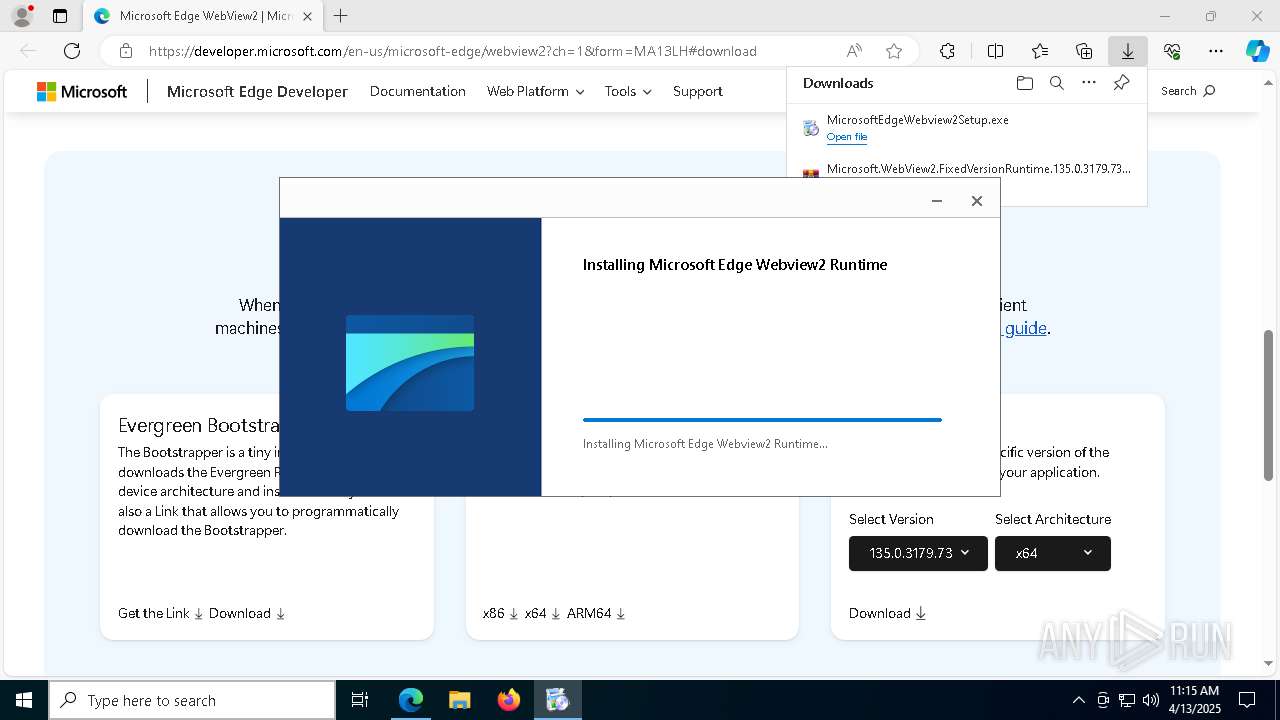Open Microsoft Edge Developer home link
1280x720 pixels.
click(257, 91)
